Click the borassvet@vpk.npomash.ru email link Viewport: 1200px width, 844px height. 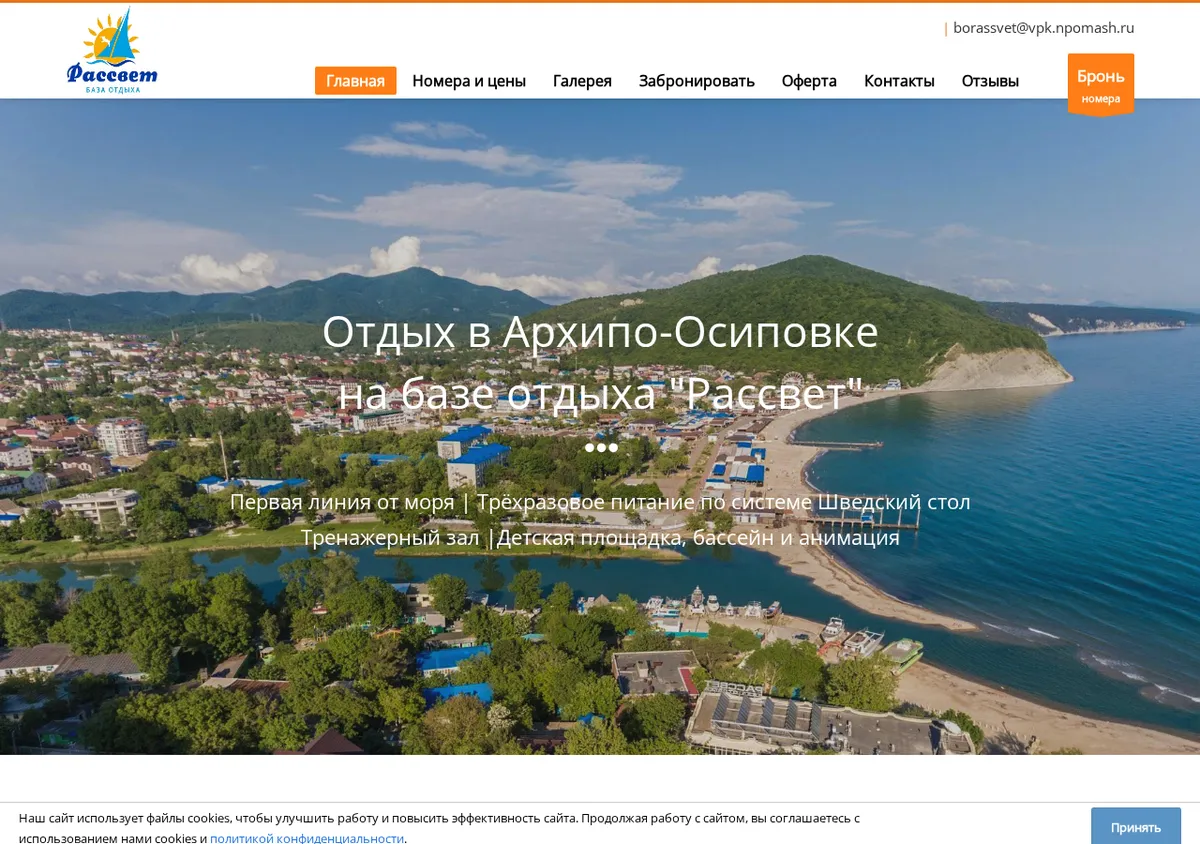(1043, 28)
